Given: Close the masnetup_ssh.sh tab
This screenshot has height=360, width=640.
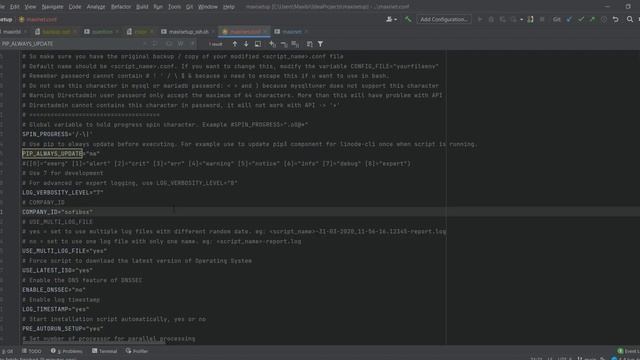Looking at the screenshot, I should (213, 31).
